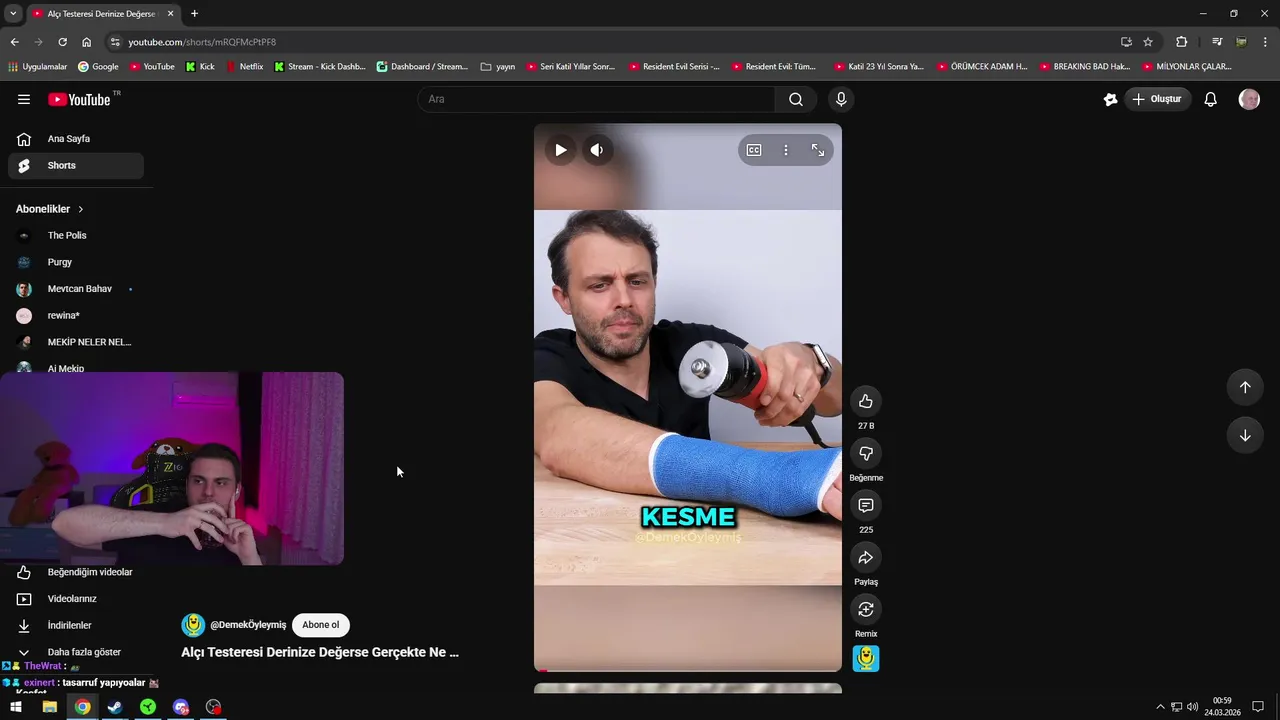Screen dimensions: 1280x720
Task: Go back in browser history
Action: pyautogui.click(x=14, y=42)
